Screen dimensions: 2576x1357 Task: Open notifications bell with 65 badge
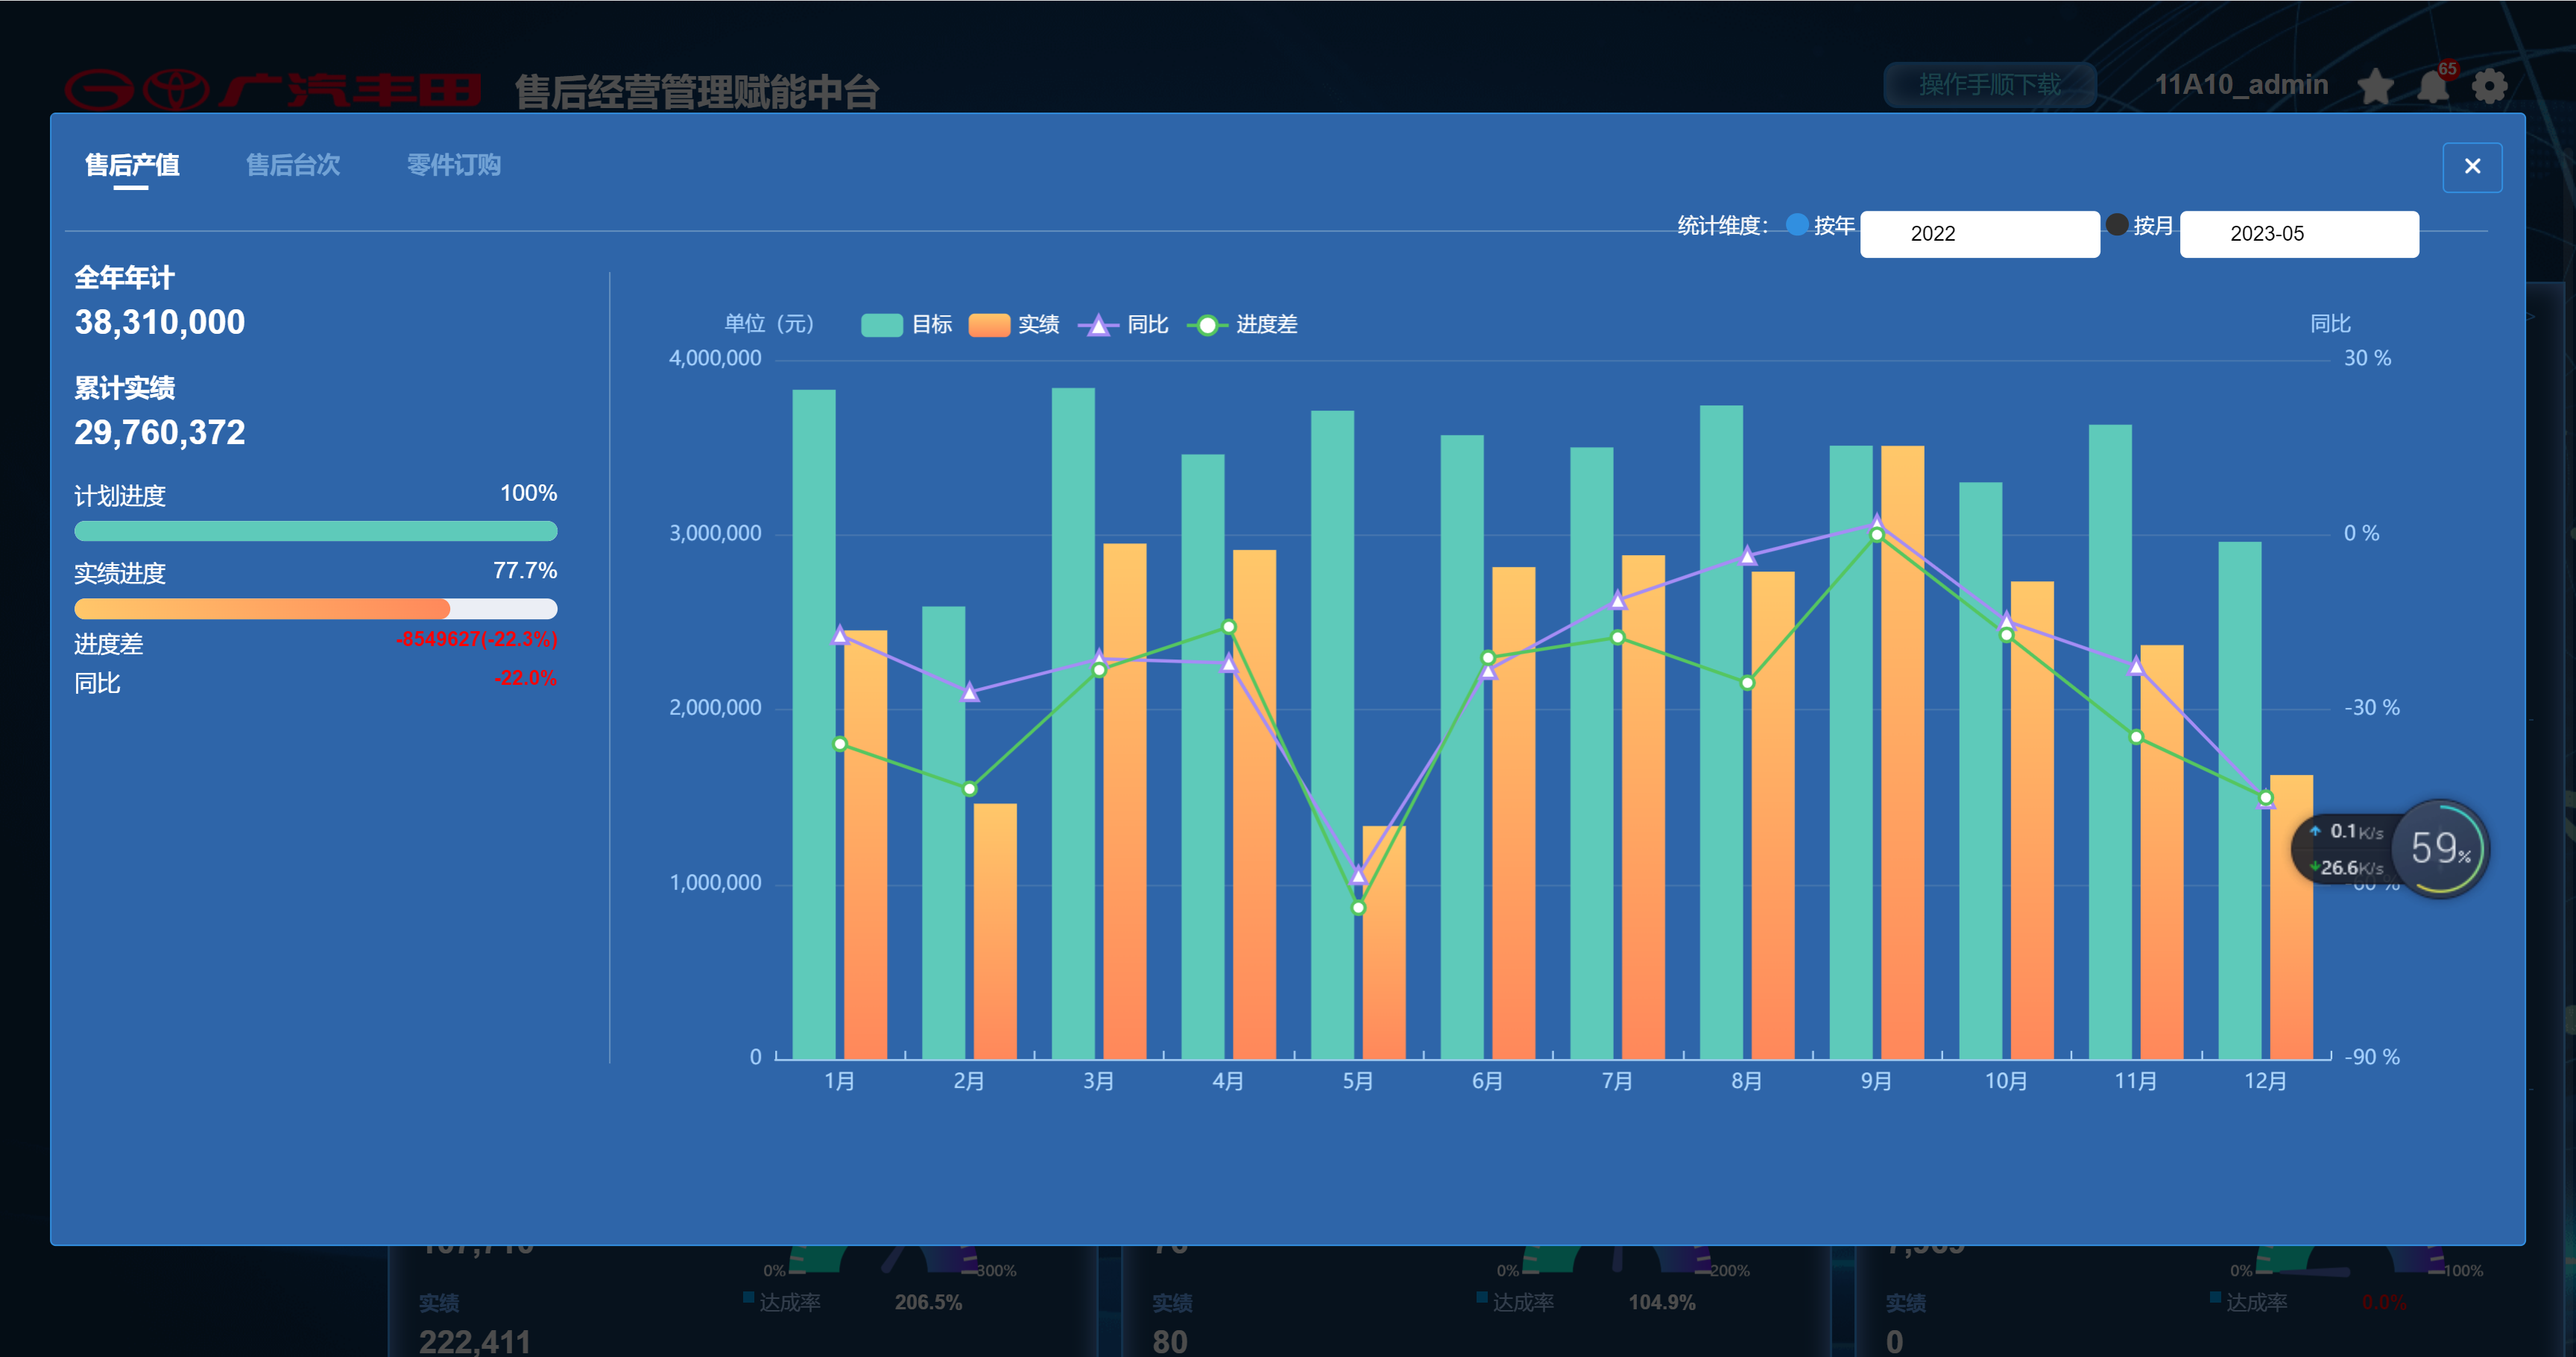click(2433, 86)
